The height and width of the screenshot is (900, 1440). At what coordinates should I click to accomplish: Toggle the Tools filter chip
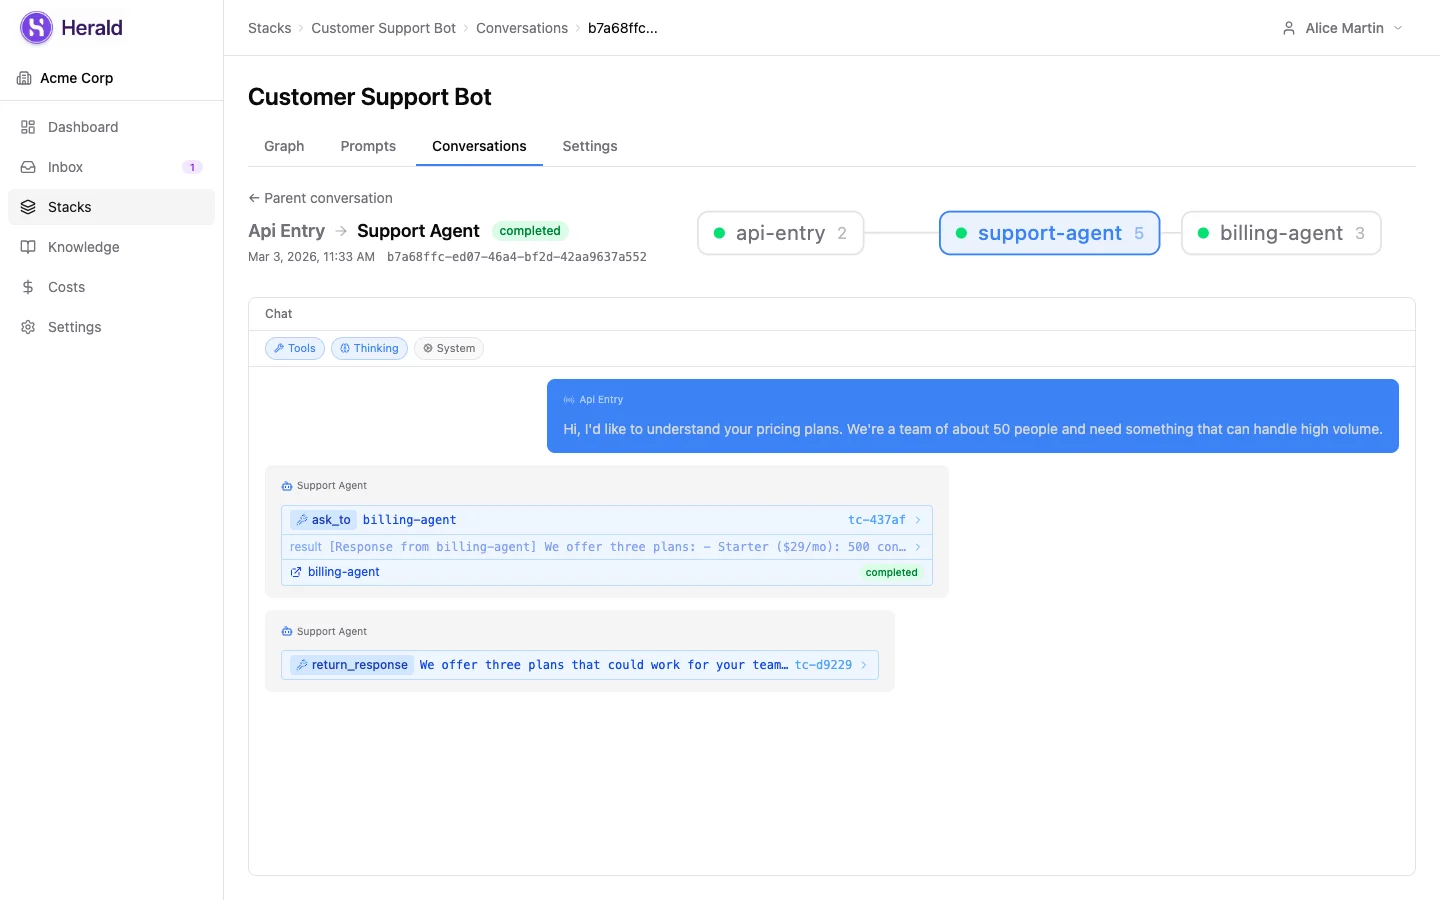click(294, 348)
